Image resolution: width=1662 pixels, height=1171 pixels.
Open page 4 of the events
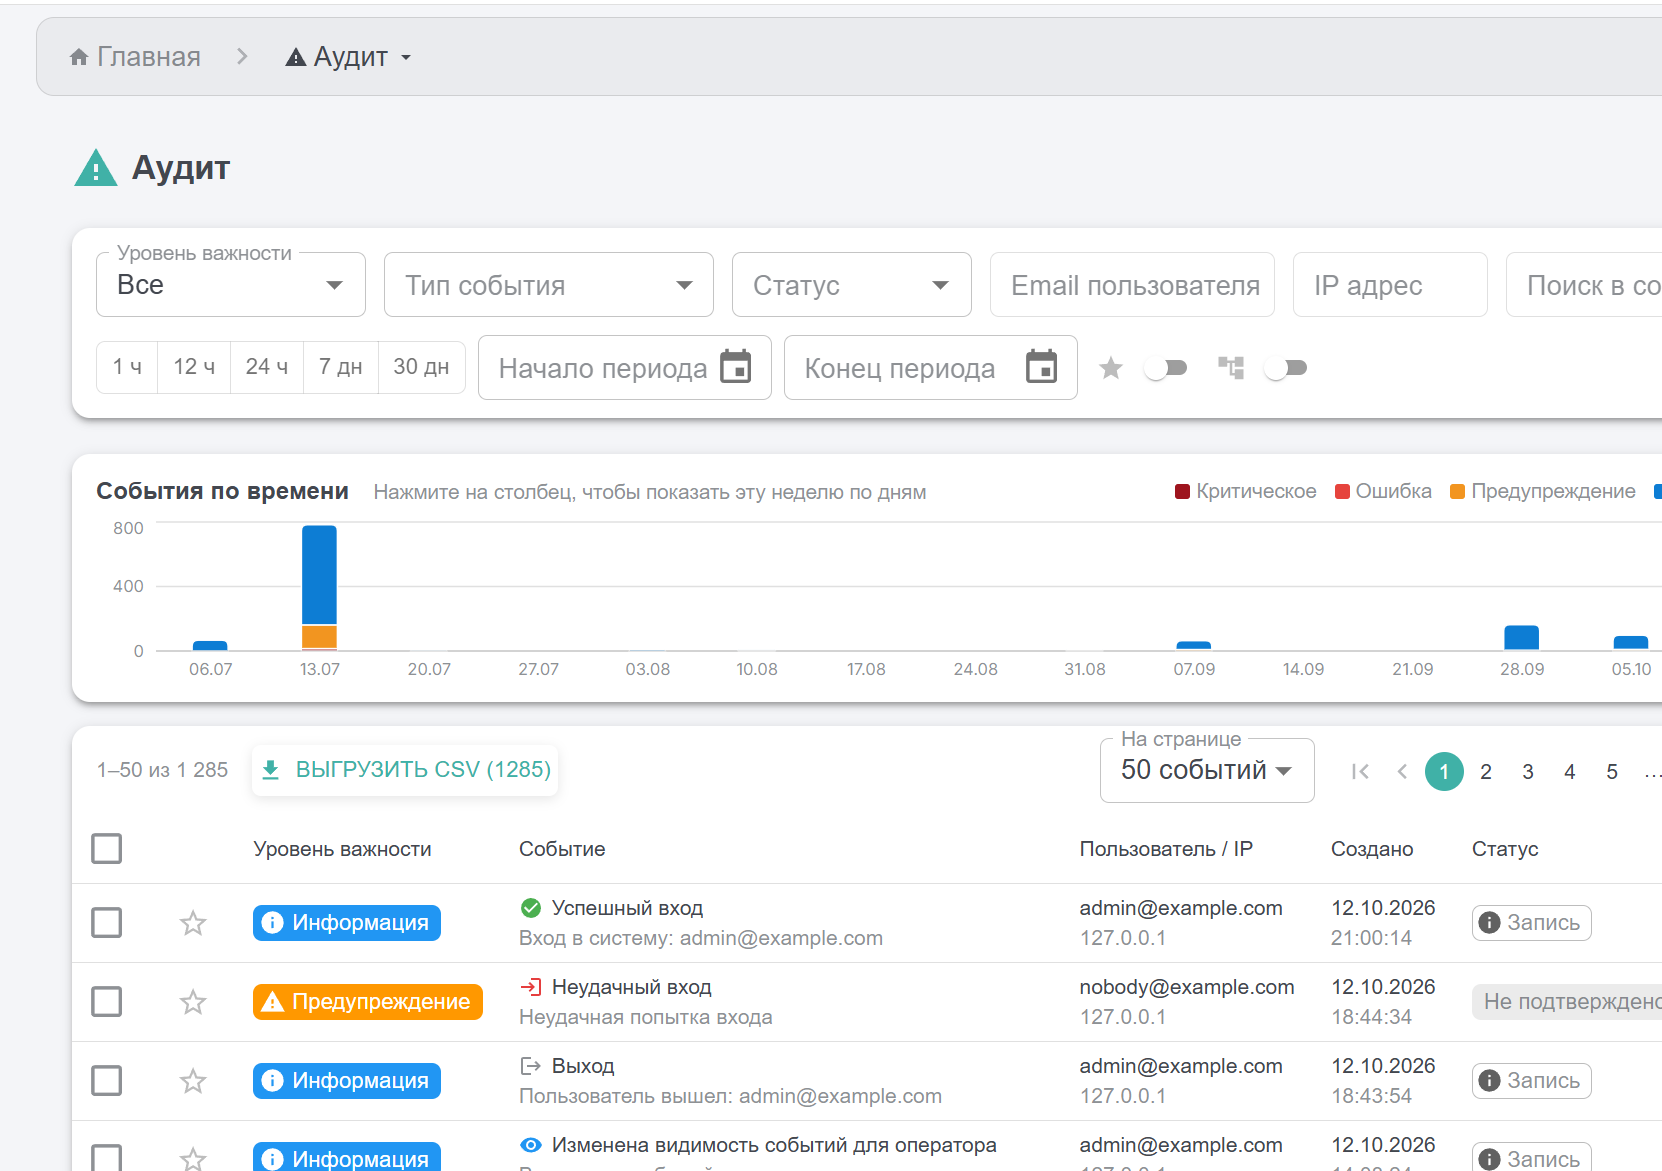coord(1570,772)
